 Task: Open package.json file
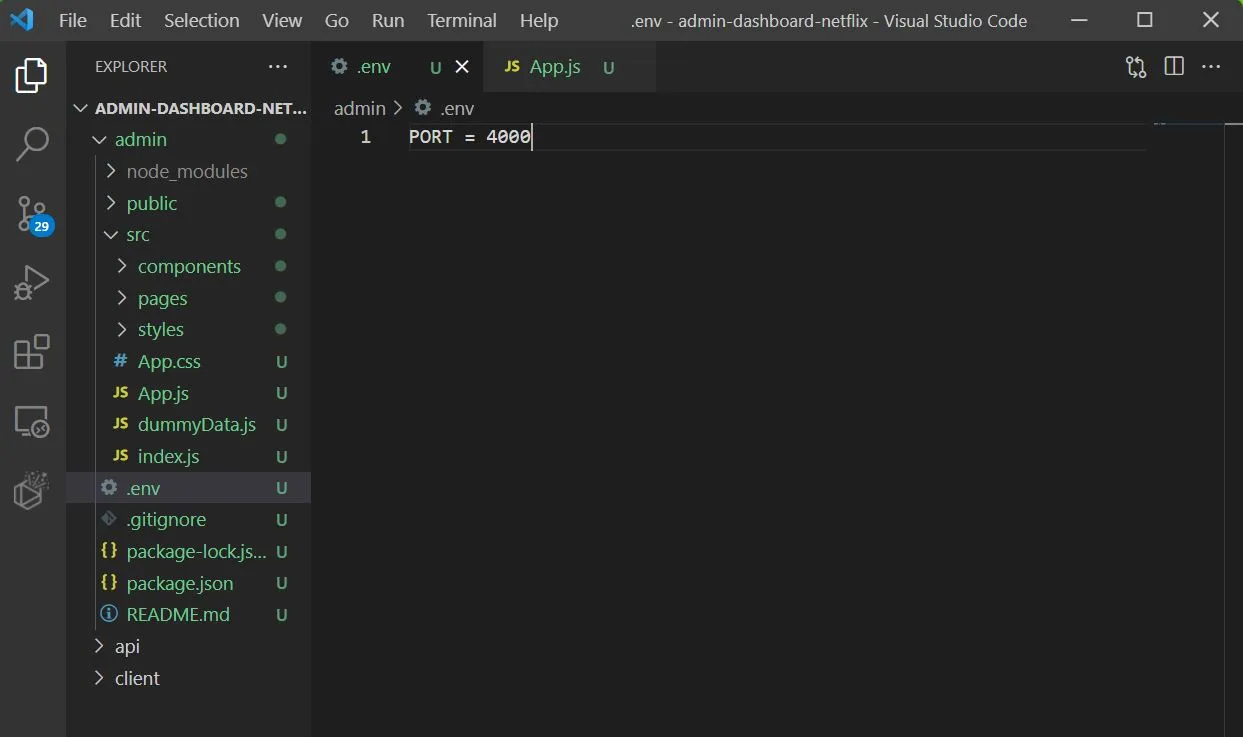188,583
